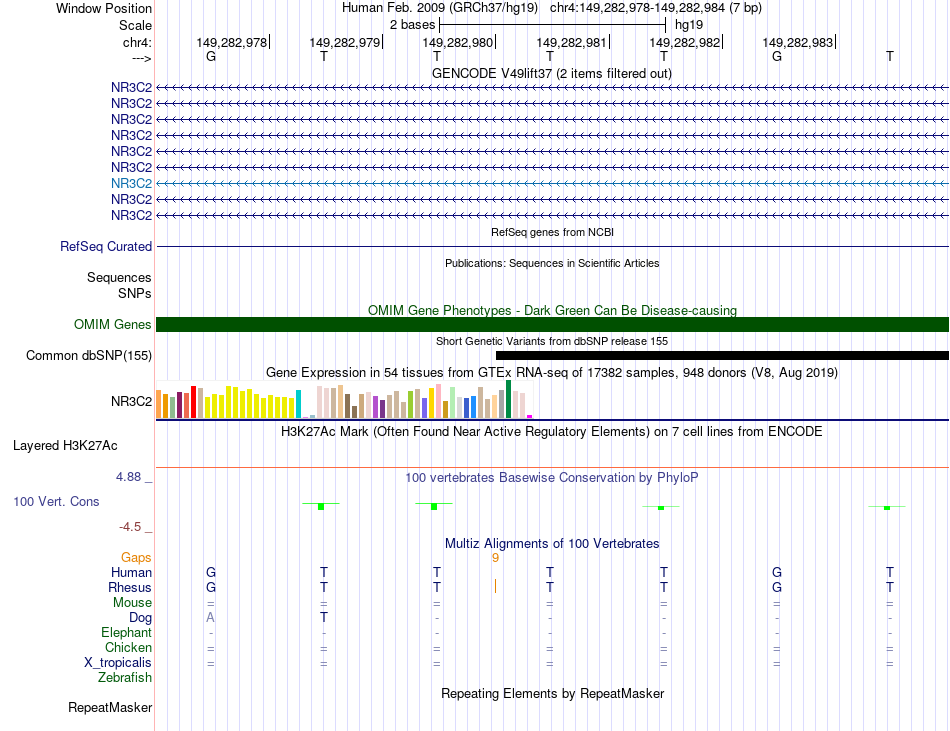Image resolution: width=950 pixels, height=731 pixels.
Task: Click the Layered H3K27Ac track label
Action: [x=65, y=446]
